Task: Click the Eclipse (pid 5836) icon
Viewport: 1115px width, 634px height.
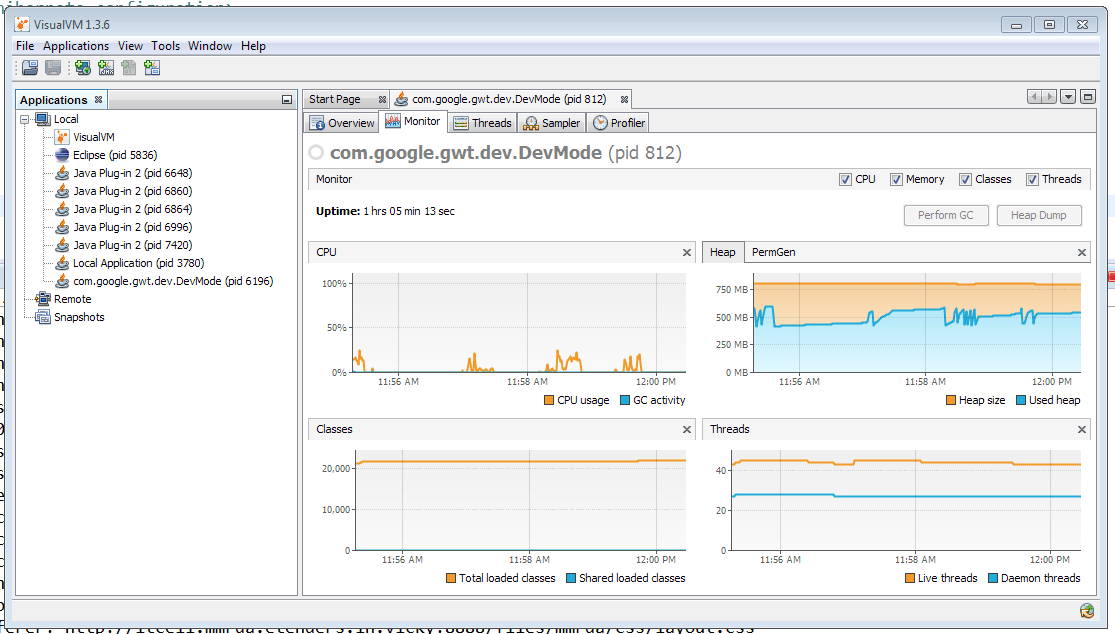Action: 63,155
